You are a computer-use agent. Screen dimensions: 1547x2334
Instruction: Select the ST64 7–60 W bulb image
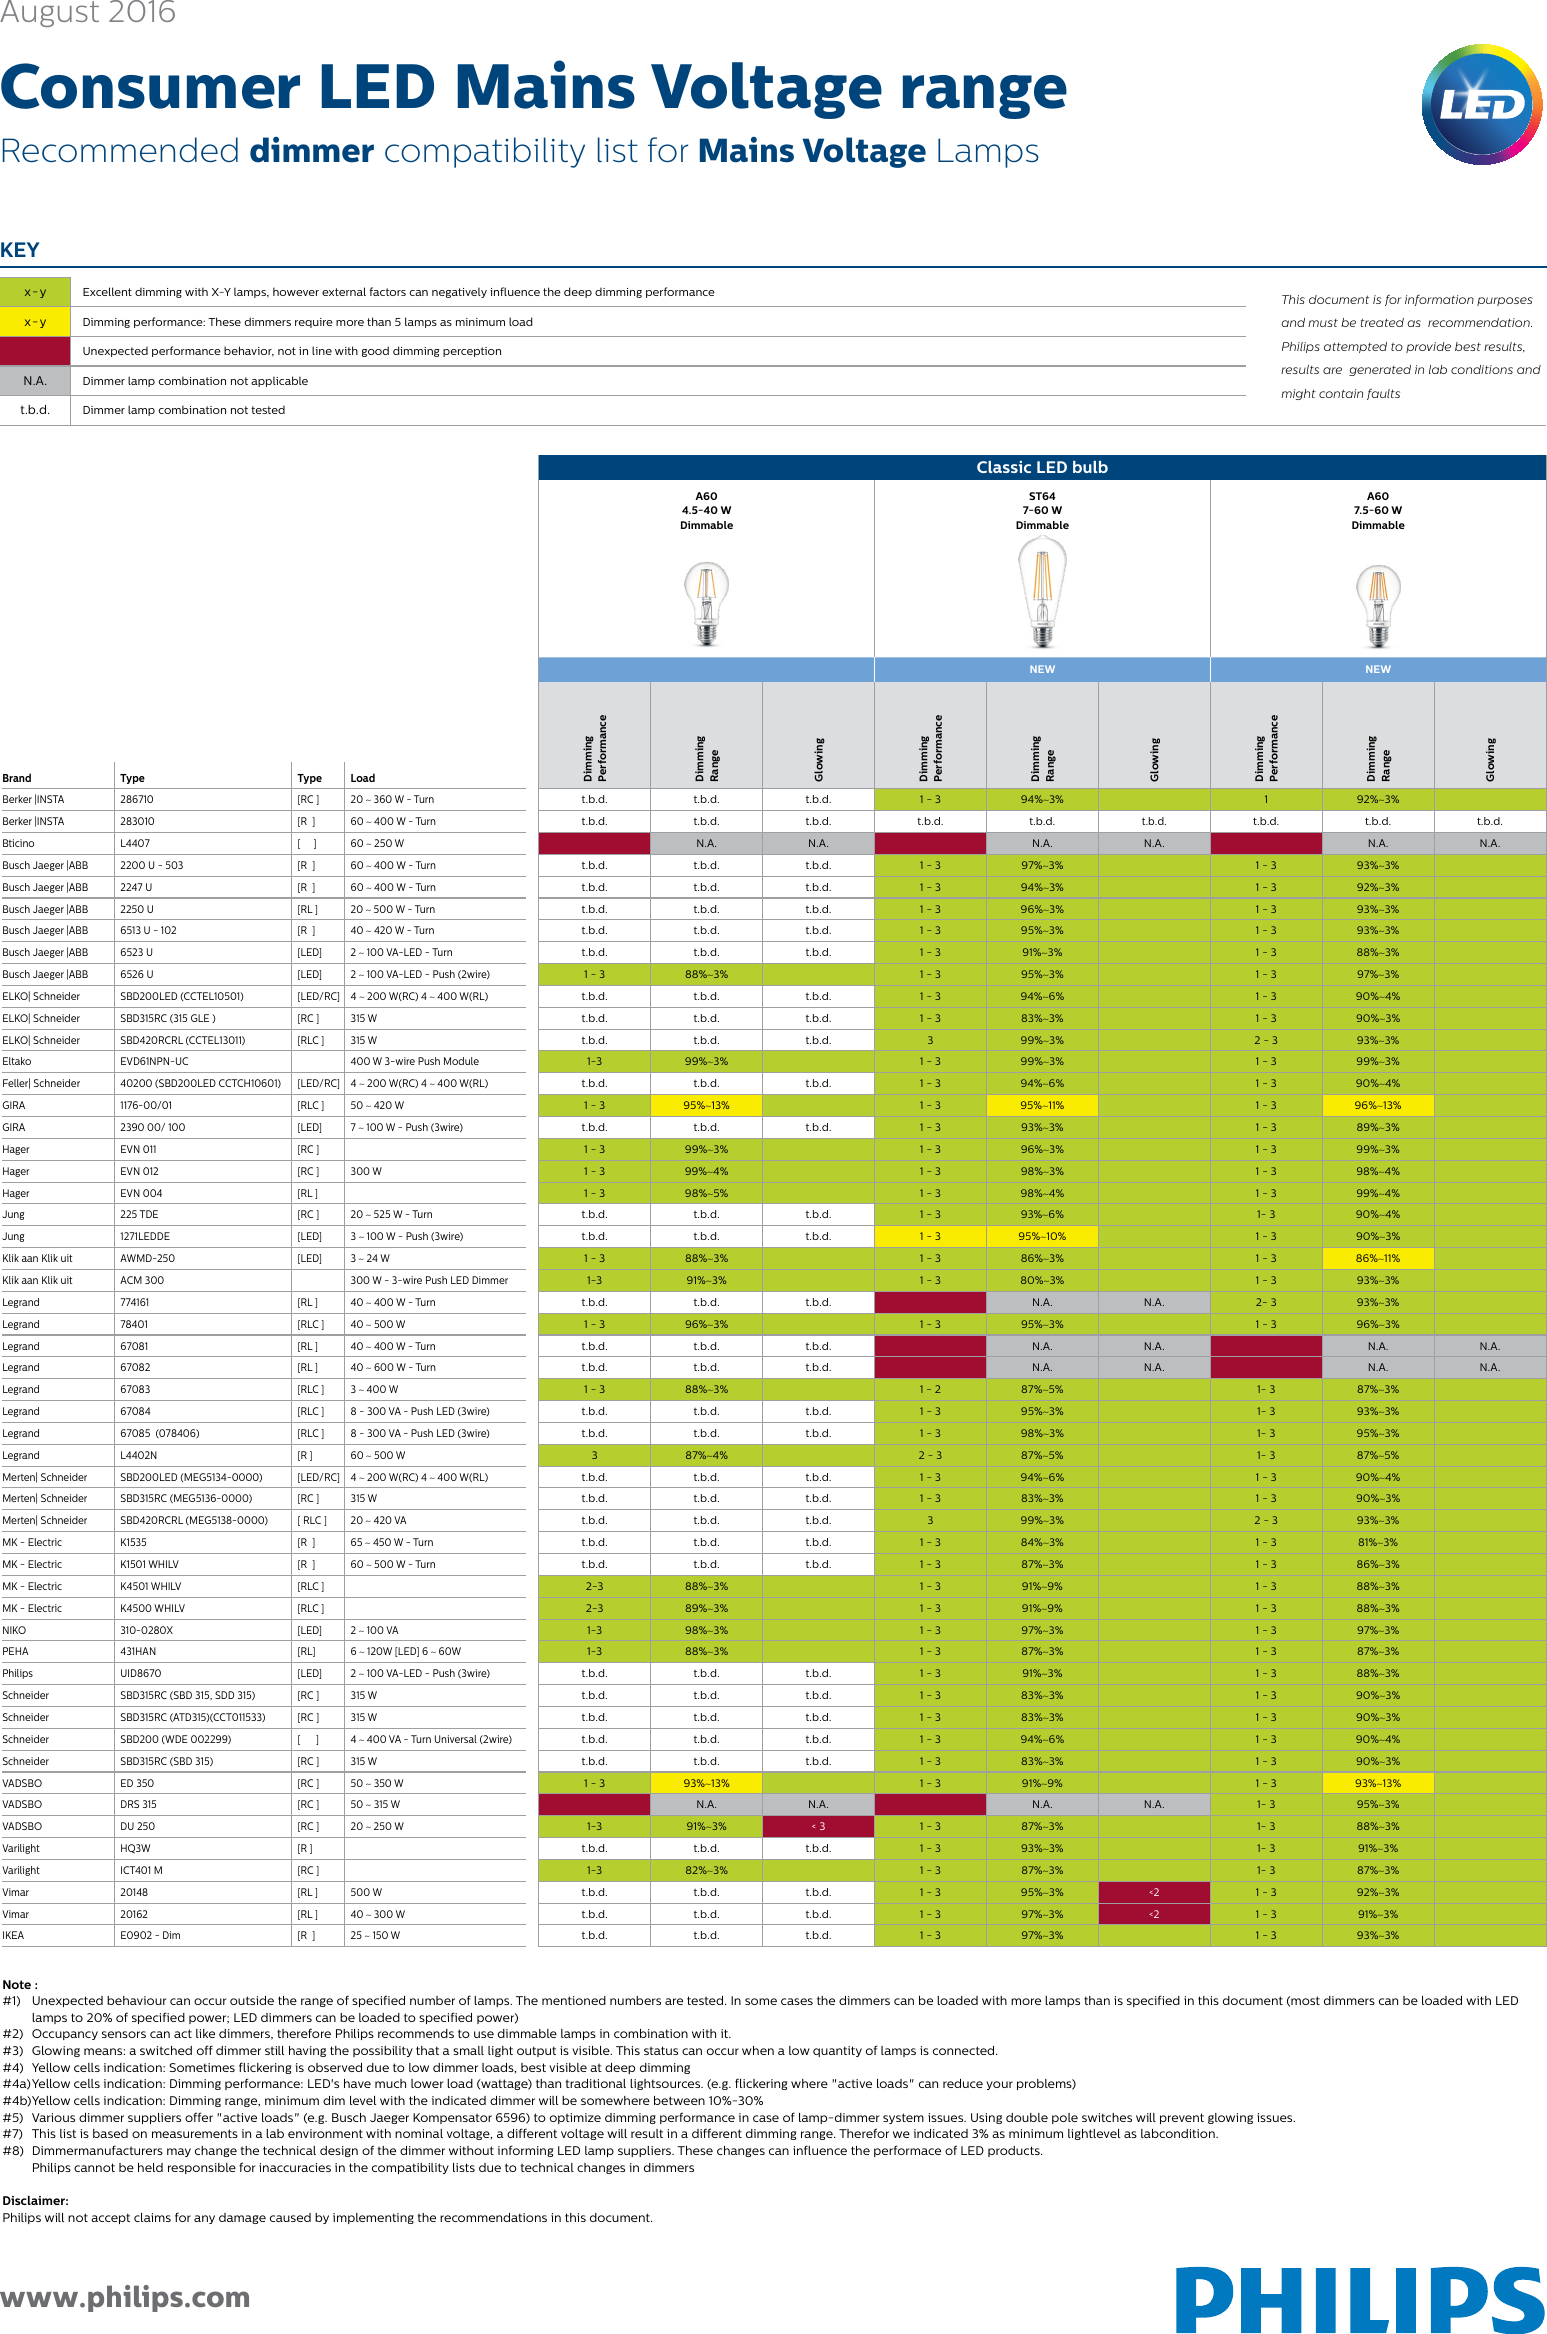point(1042,592)
